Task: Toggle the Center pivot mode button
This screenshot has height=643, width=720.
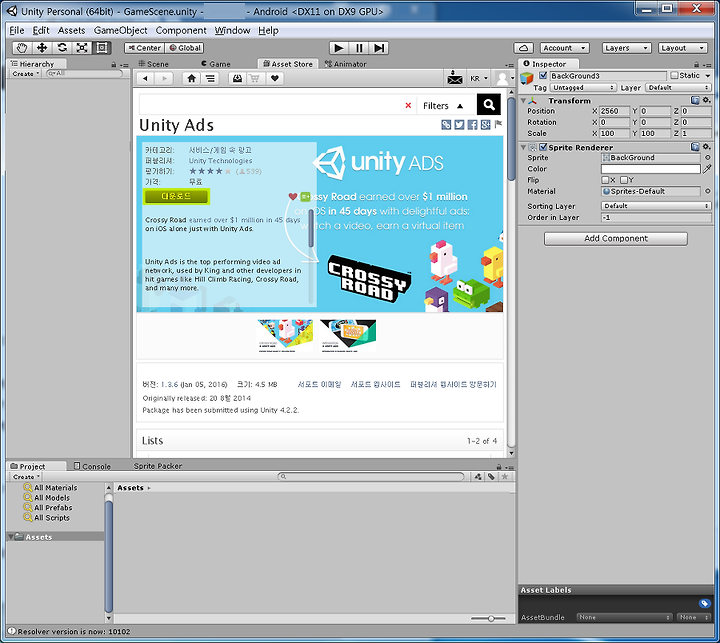Action: coord(145,48)
